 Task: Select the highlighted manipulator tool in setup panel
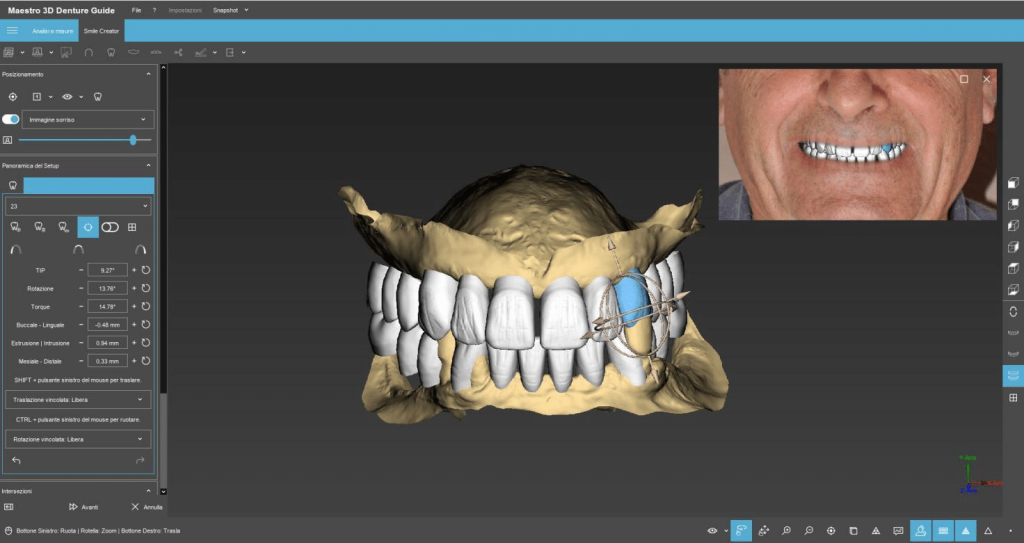coord(87,227)
